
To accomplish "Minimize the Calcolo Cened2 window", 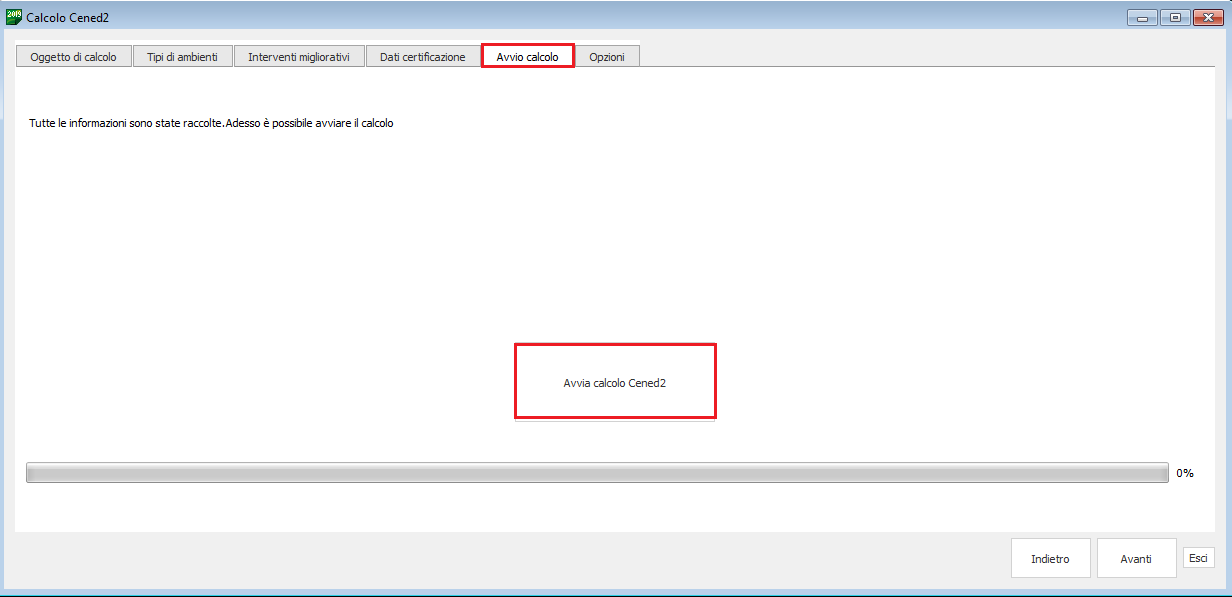I will [x=1142, y=17].
